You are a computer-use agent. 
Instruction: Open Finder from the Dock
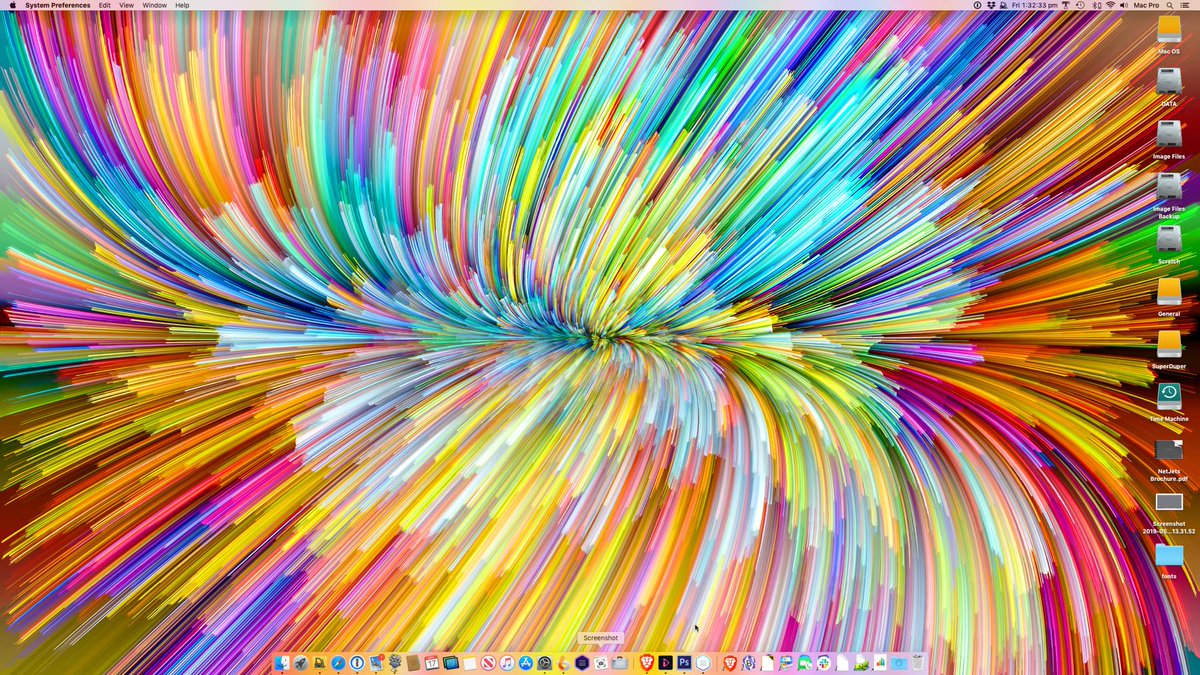click(x=281, y=662)
